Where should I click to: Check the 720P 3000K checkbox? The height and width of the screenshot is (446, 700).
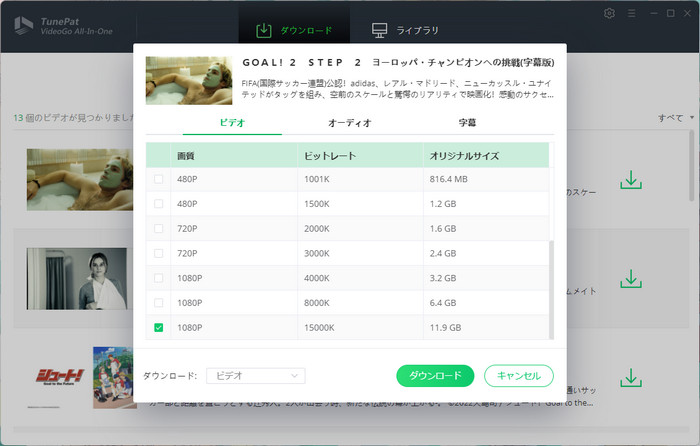click(x=158, y=253)
